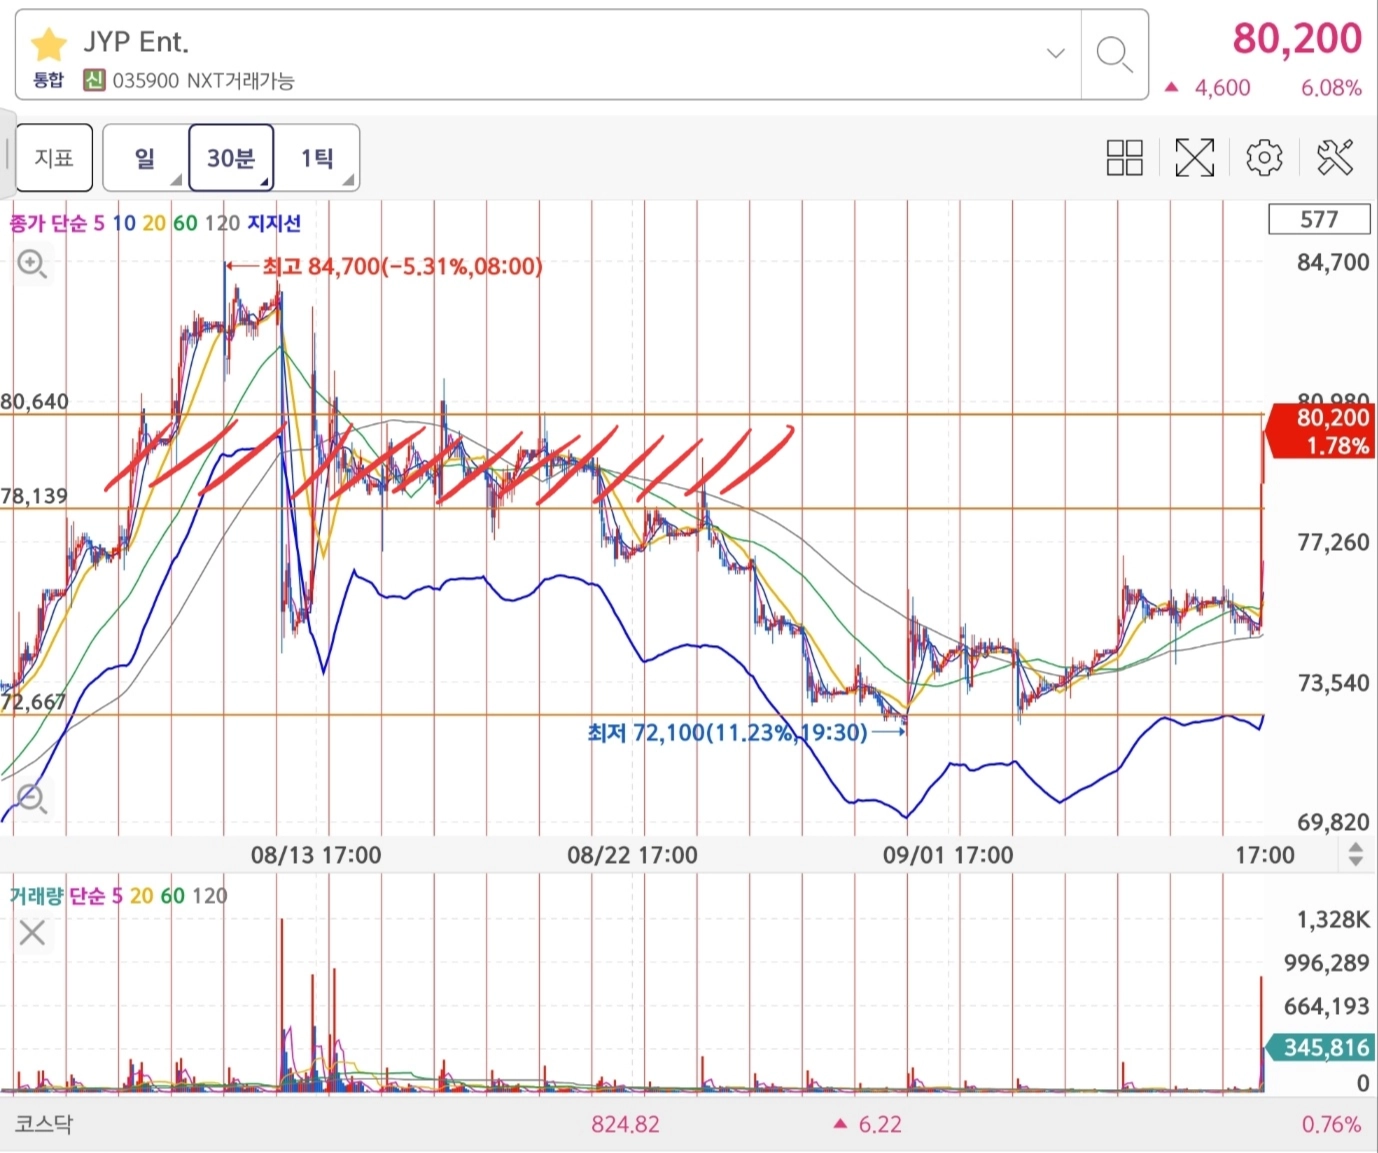Select the 30분 timeframe tab

click(x=231, y=158)
